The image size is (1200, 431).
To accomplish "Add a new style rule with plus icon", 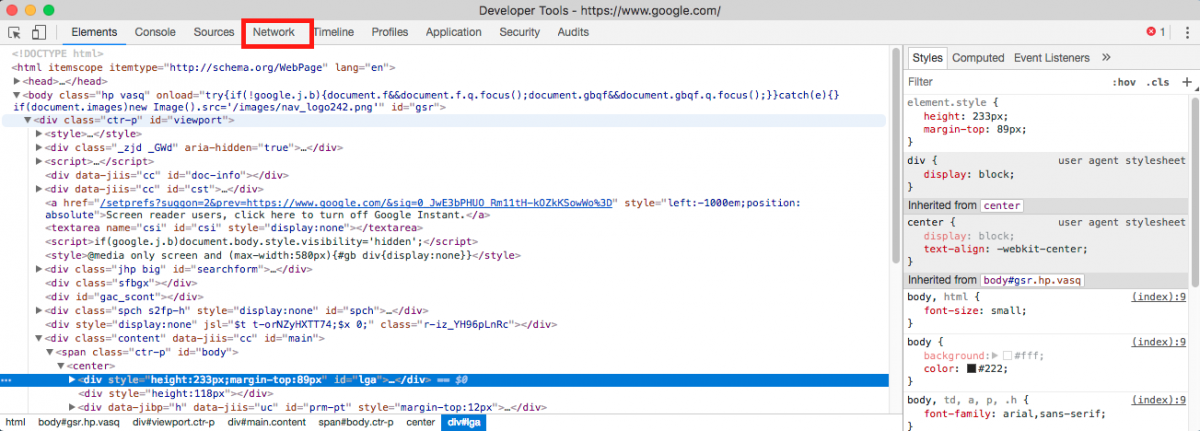I will point(1187,82).
